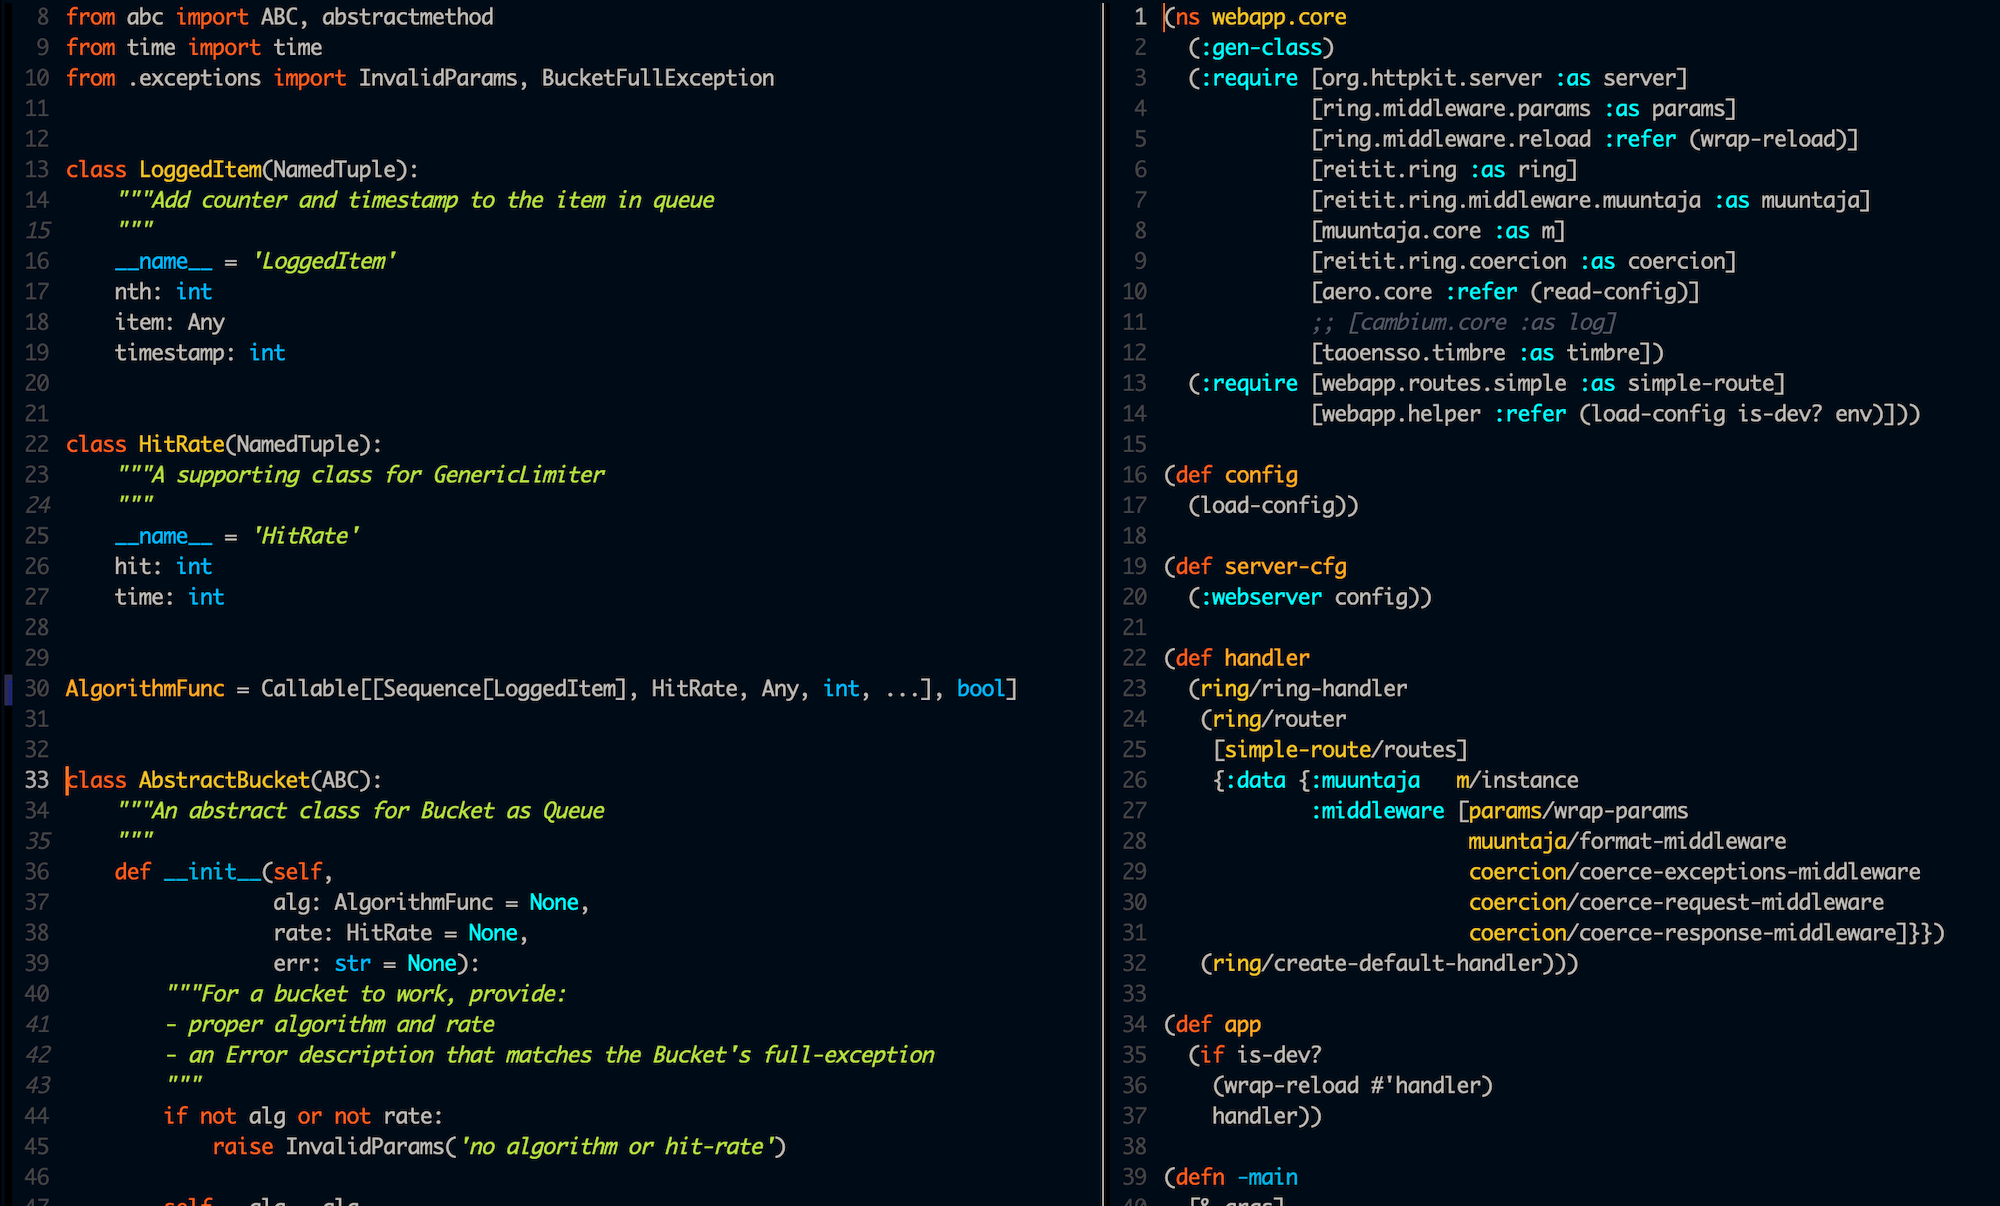This screenshot has height=1206, width=2000.
Task: Click the blue gutter marker beside line 30
Action: (8, 689)
